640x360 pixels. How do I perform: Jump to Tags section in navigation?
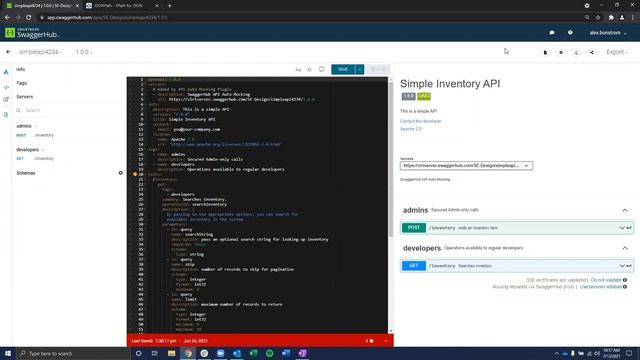tap(22, 83)
